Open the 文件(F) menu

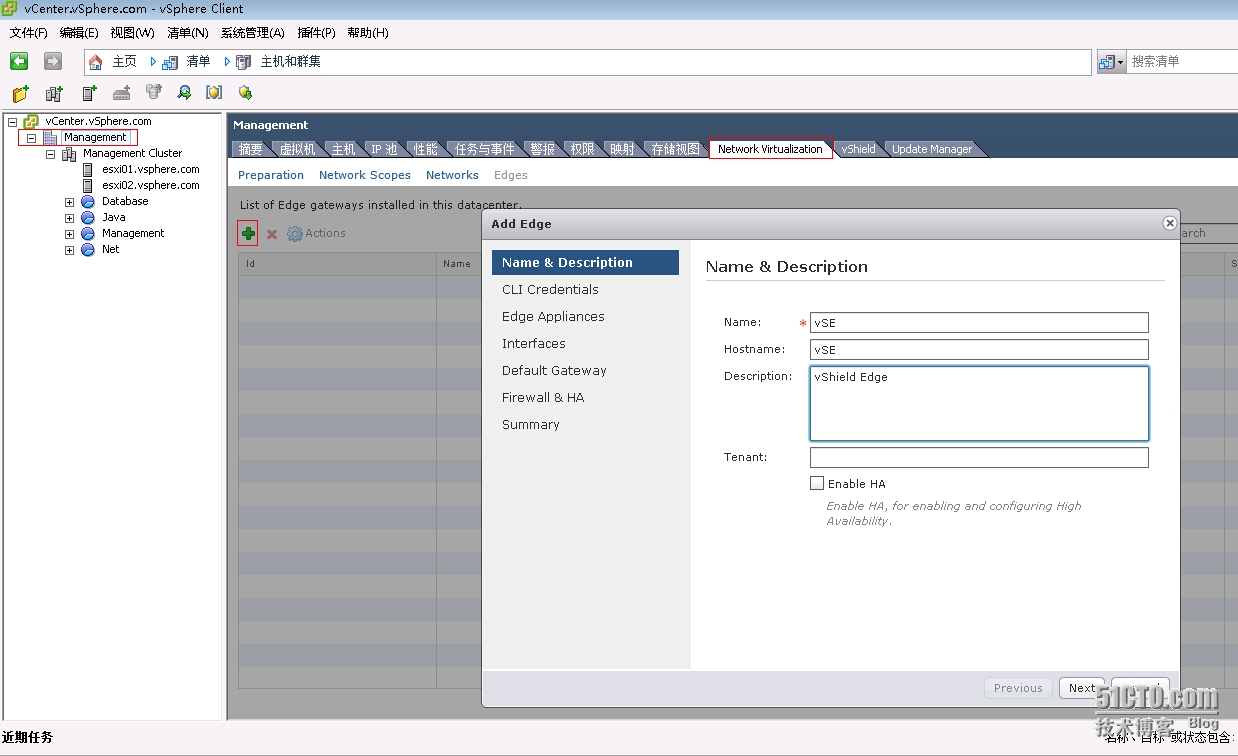(28, 33)
